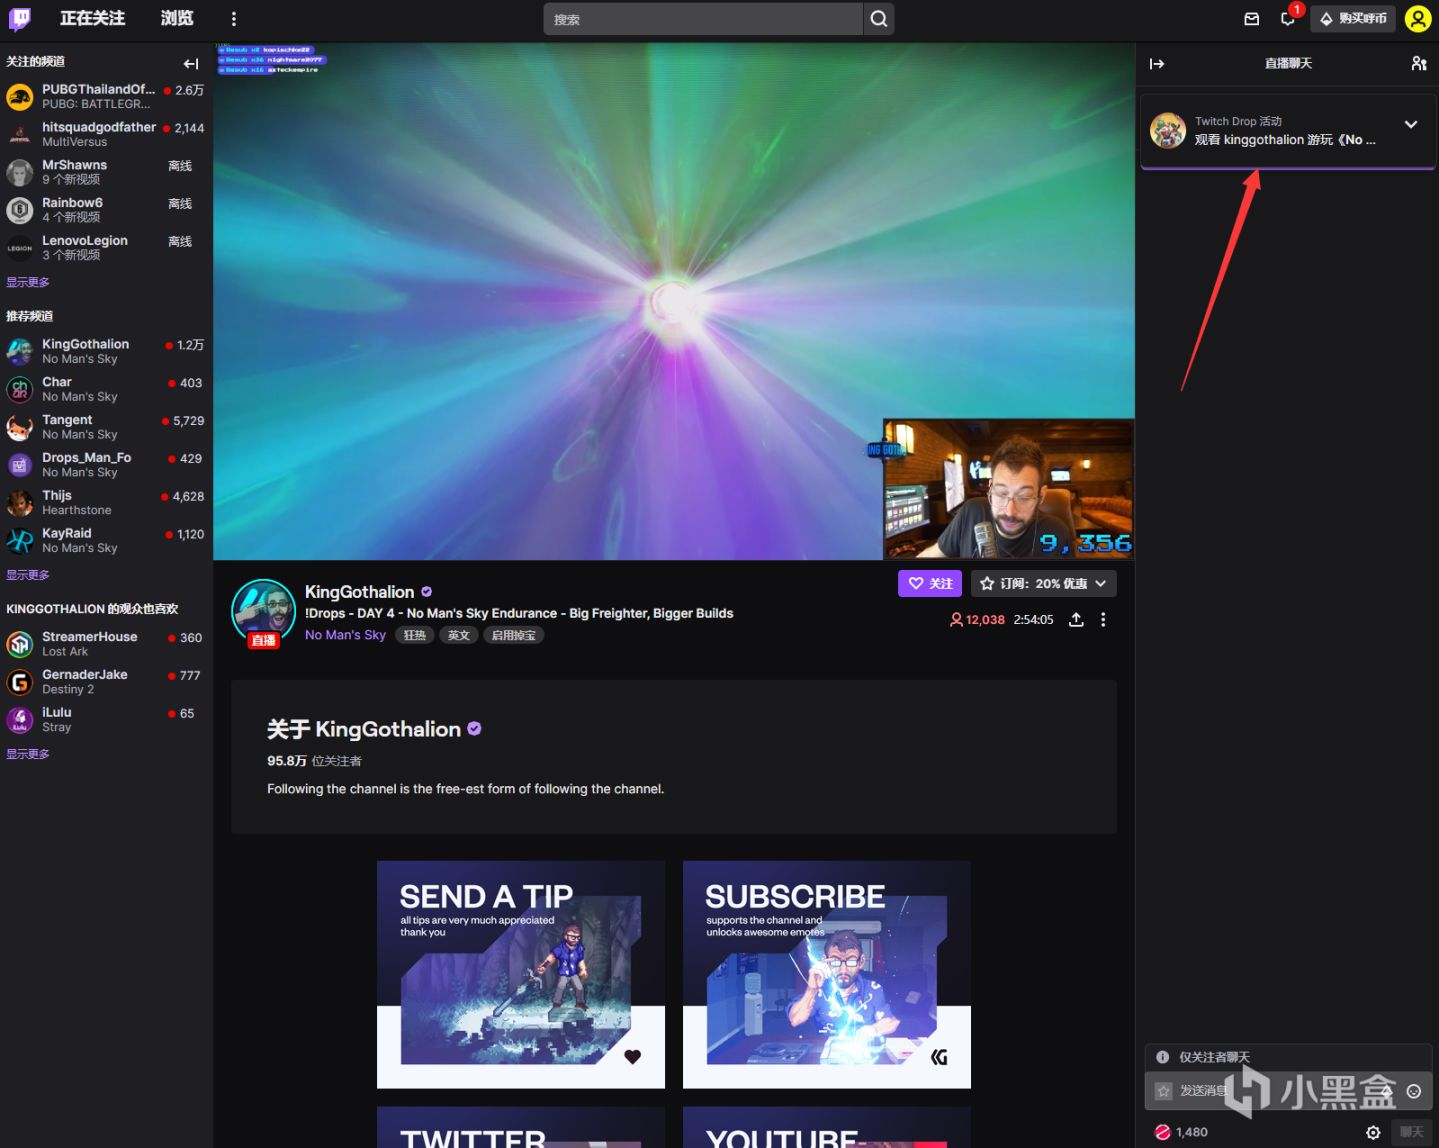Open StreamerHouse channel avatar
The image size is (1439, 1148).
[x=20, y=644]
